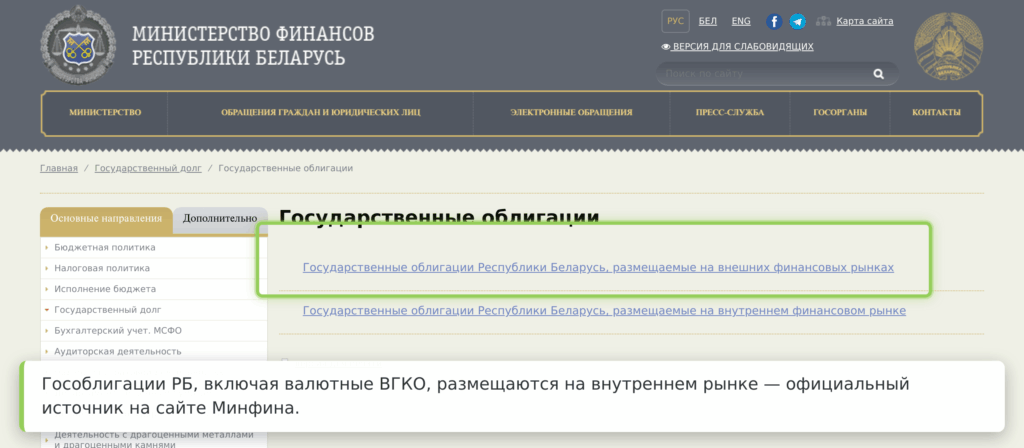1024x448 pixels.
Task: Go to Главная breadcrumb
Action: point(59,168)
